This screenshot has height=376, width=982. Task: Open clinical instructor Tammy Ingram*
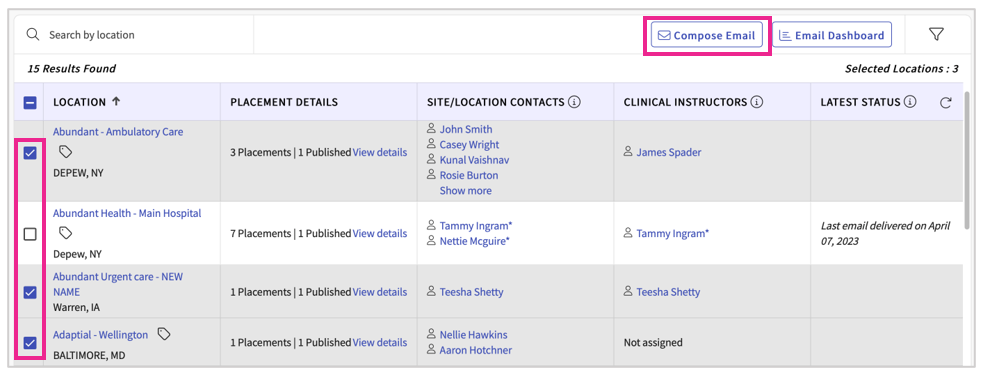point(673,233)
